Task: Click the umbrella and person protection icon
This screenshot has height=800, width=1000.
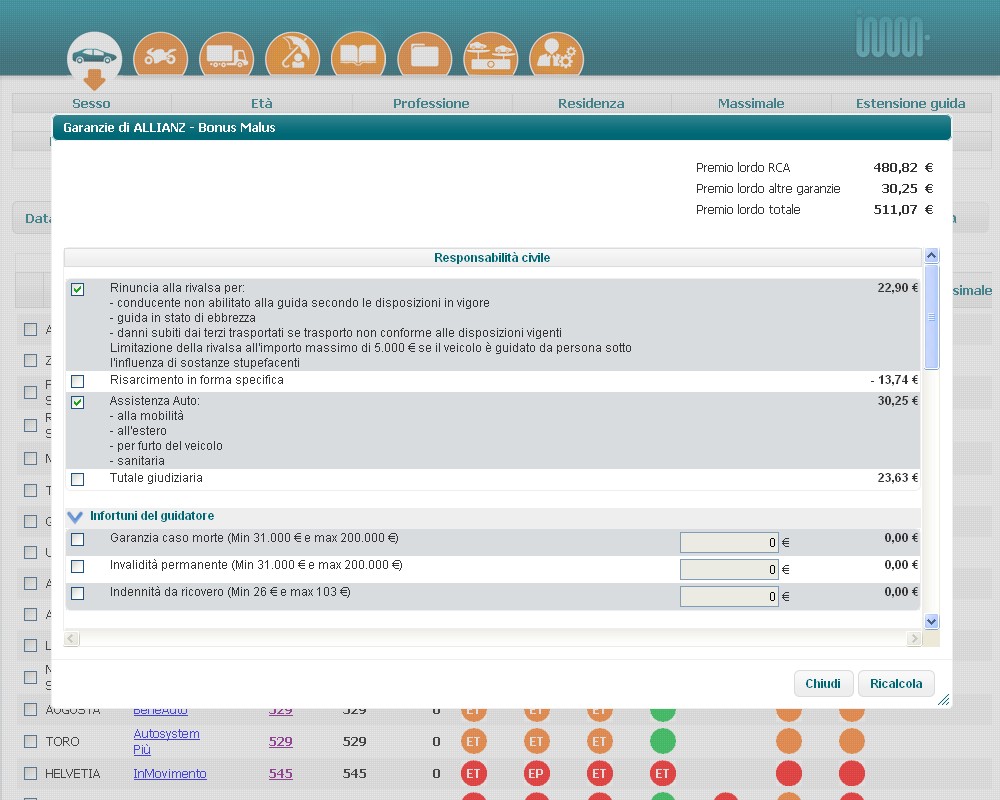Action: tap(293, 57)
